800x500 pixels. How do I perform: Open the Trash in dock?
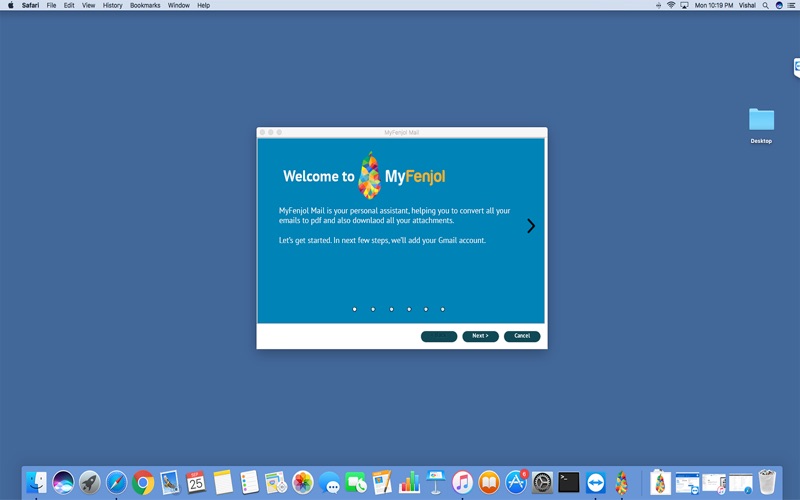click(x=767, y=482)
